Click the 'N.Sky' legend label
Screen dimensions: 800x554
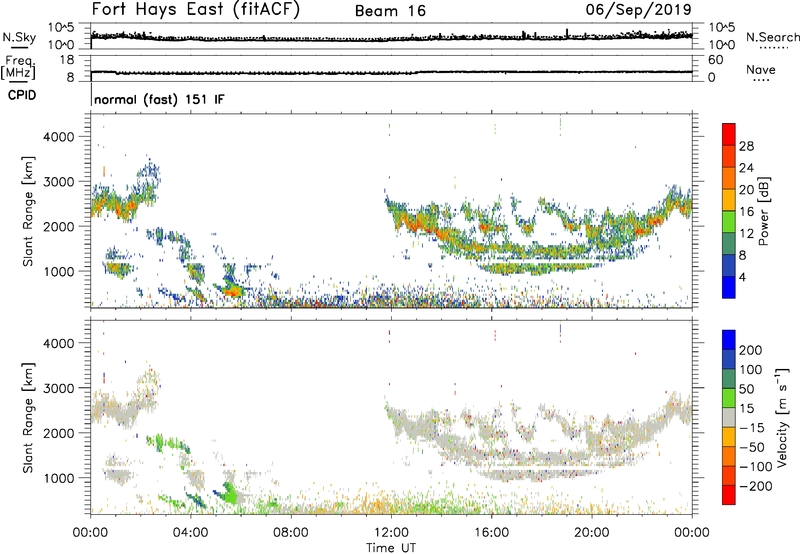pos(19,37)
